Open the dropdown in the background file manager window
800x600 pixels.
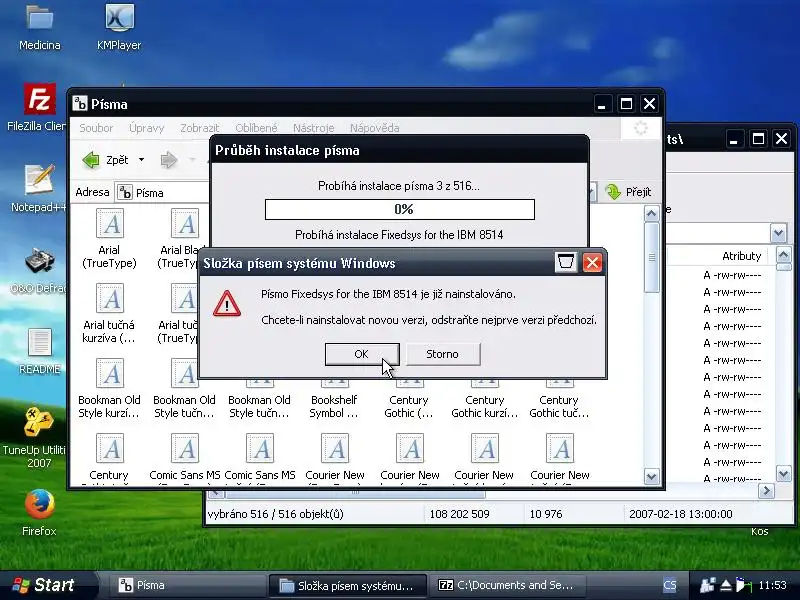click(778, 233)
